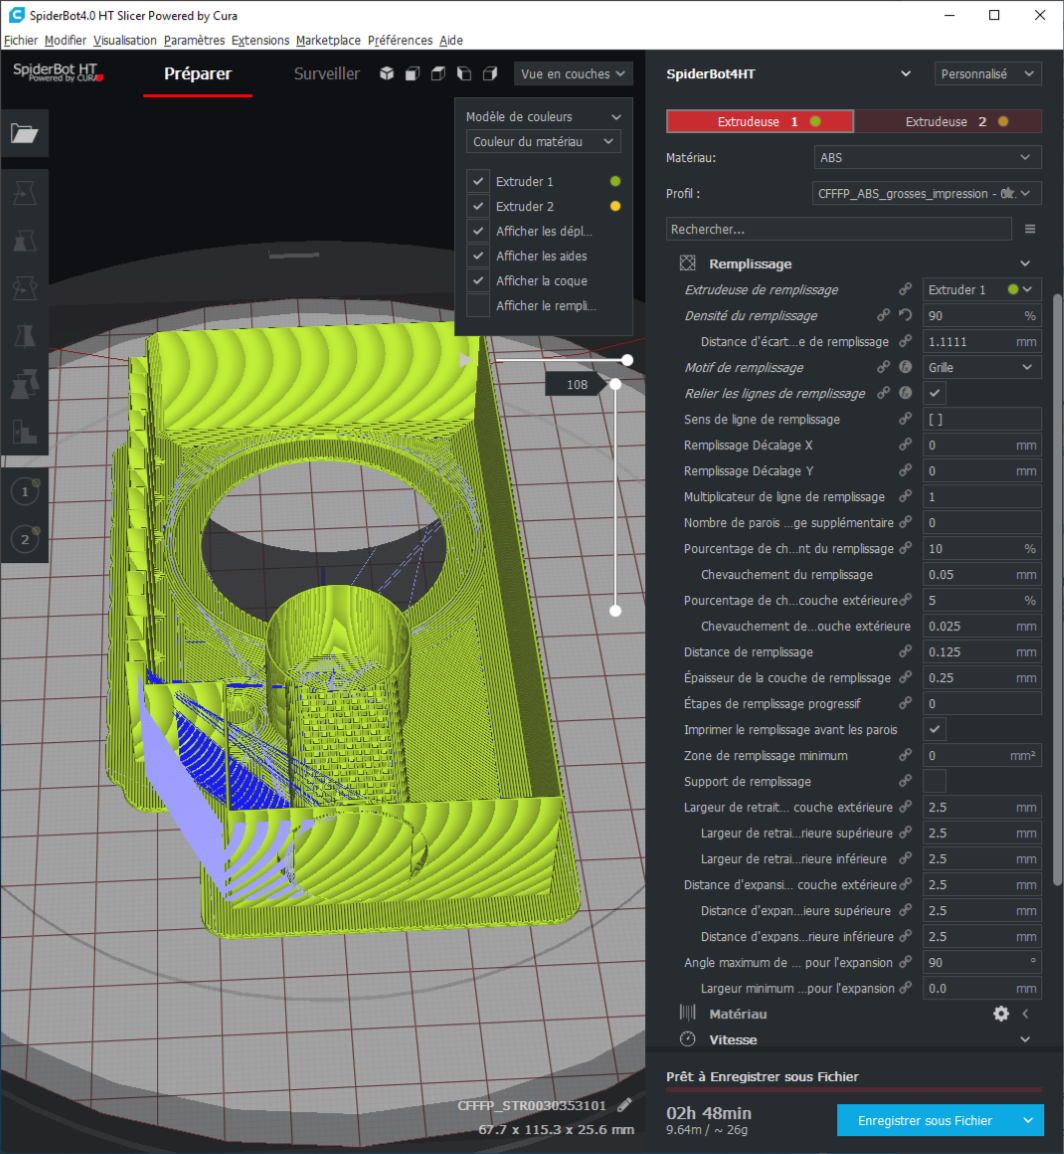
Task: Uncheck Afficher la coque checkbox
Action: click(478, 280)
